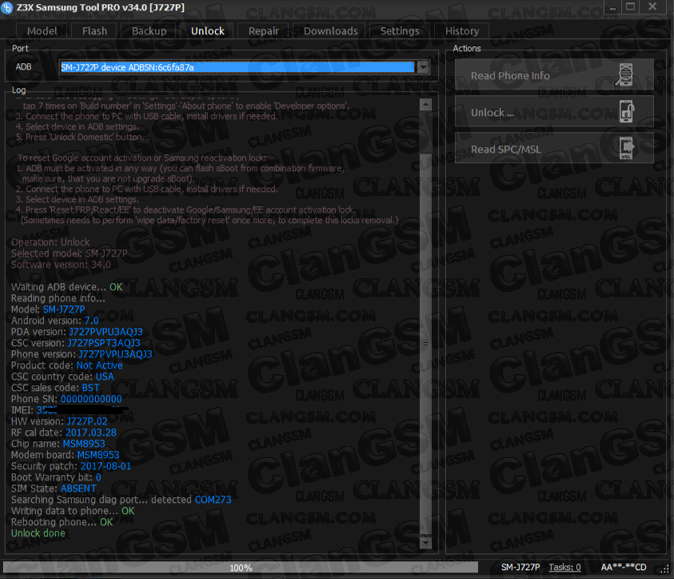Open the History tab
674x579 pixels.
(462, 31)
